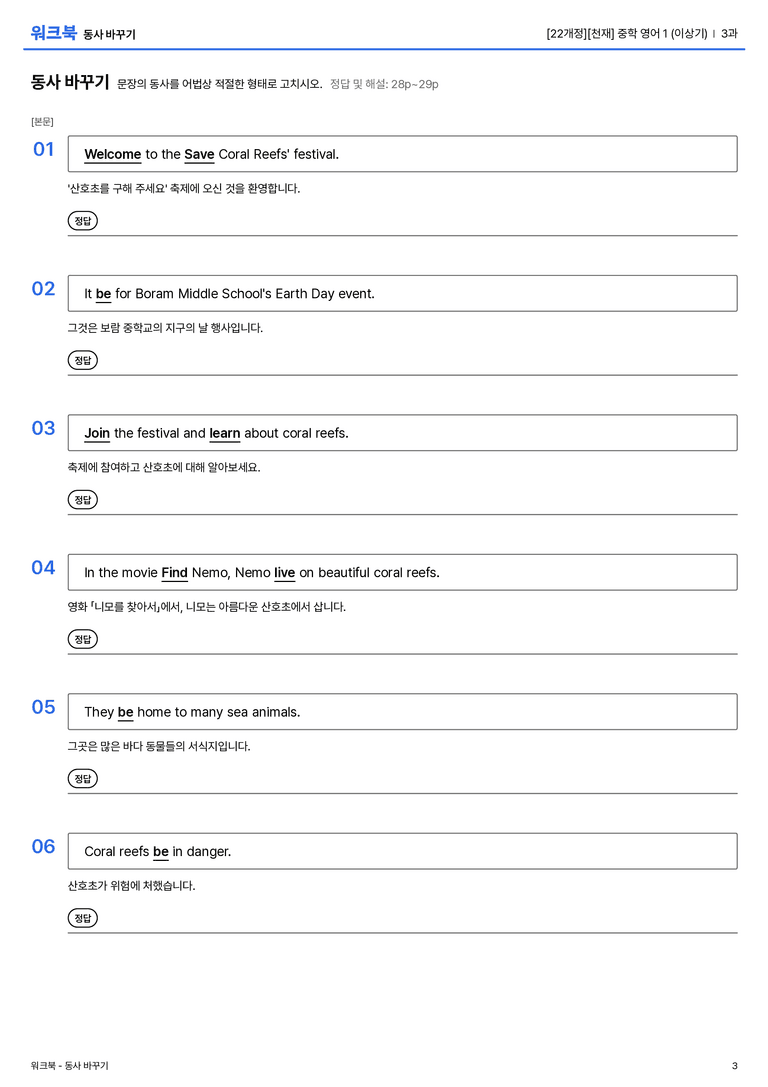
Task: Click the underlined be in They be home sentence
Action: point(125,712)
